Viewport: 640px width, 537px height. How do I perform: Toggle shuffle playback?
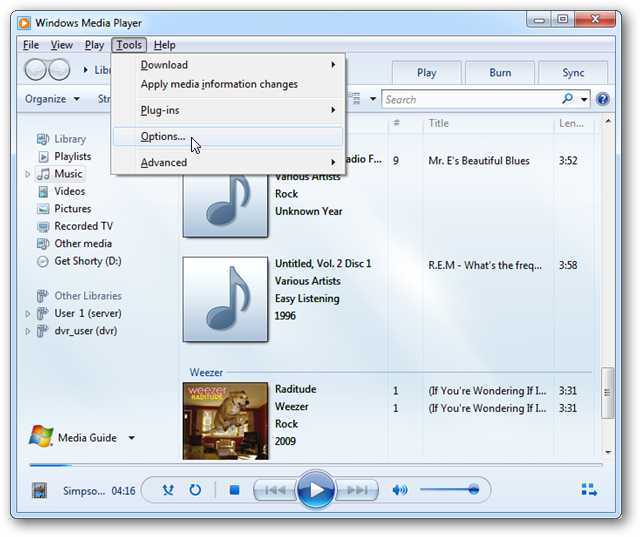point(168,490)
